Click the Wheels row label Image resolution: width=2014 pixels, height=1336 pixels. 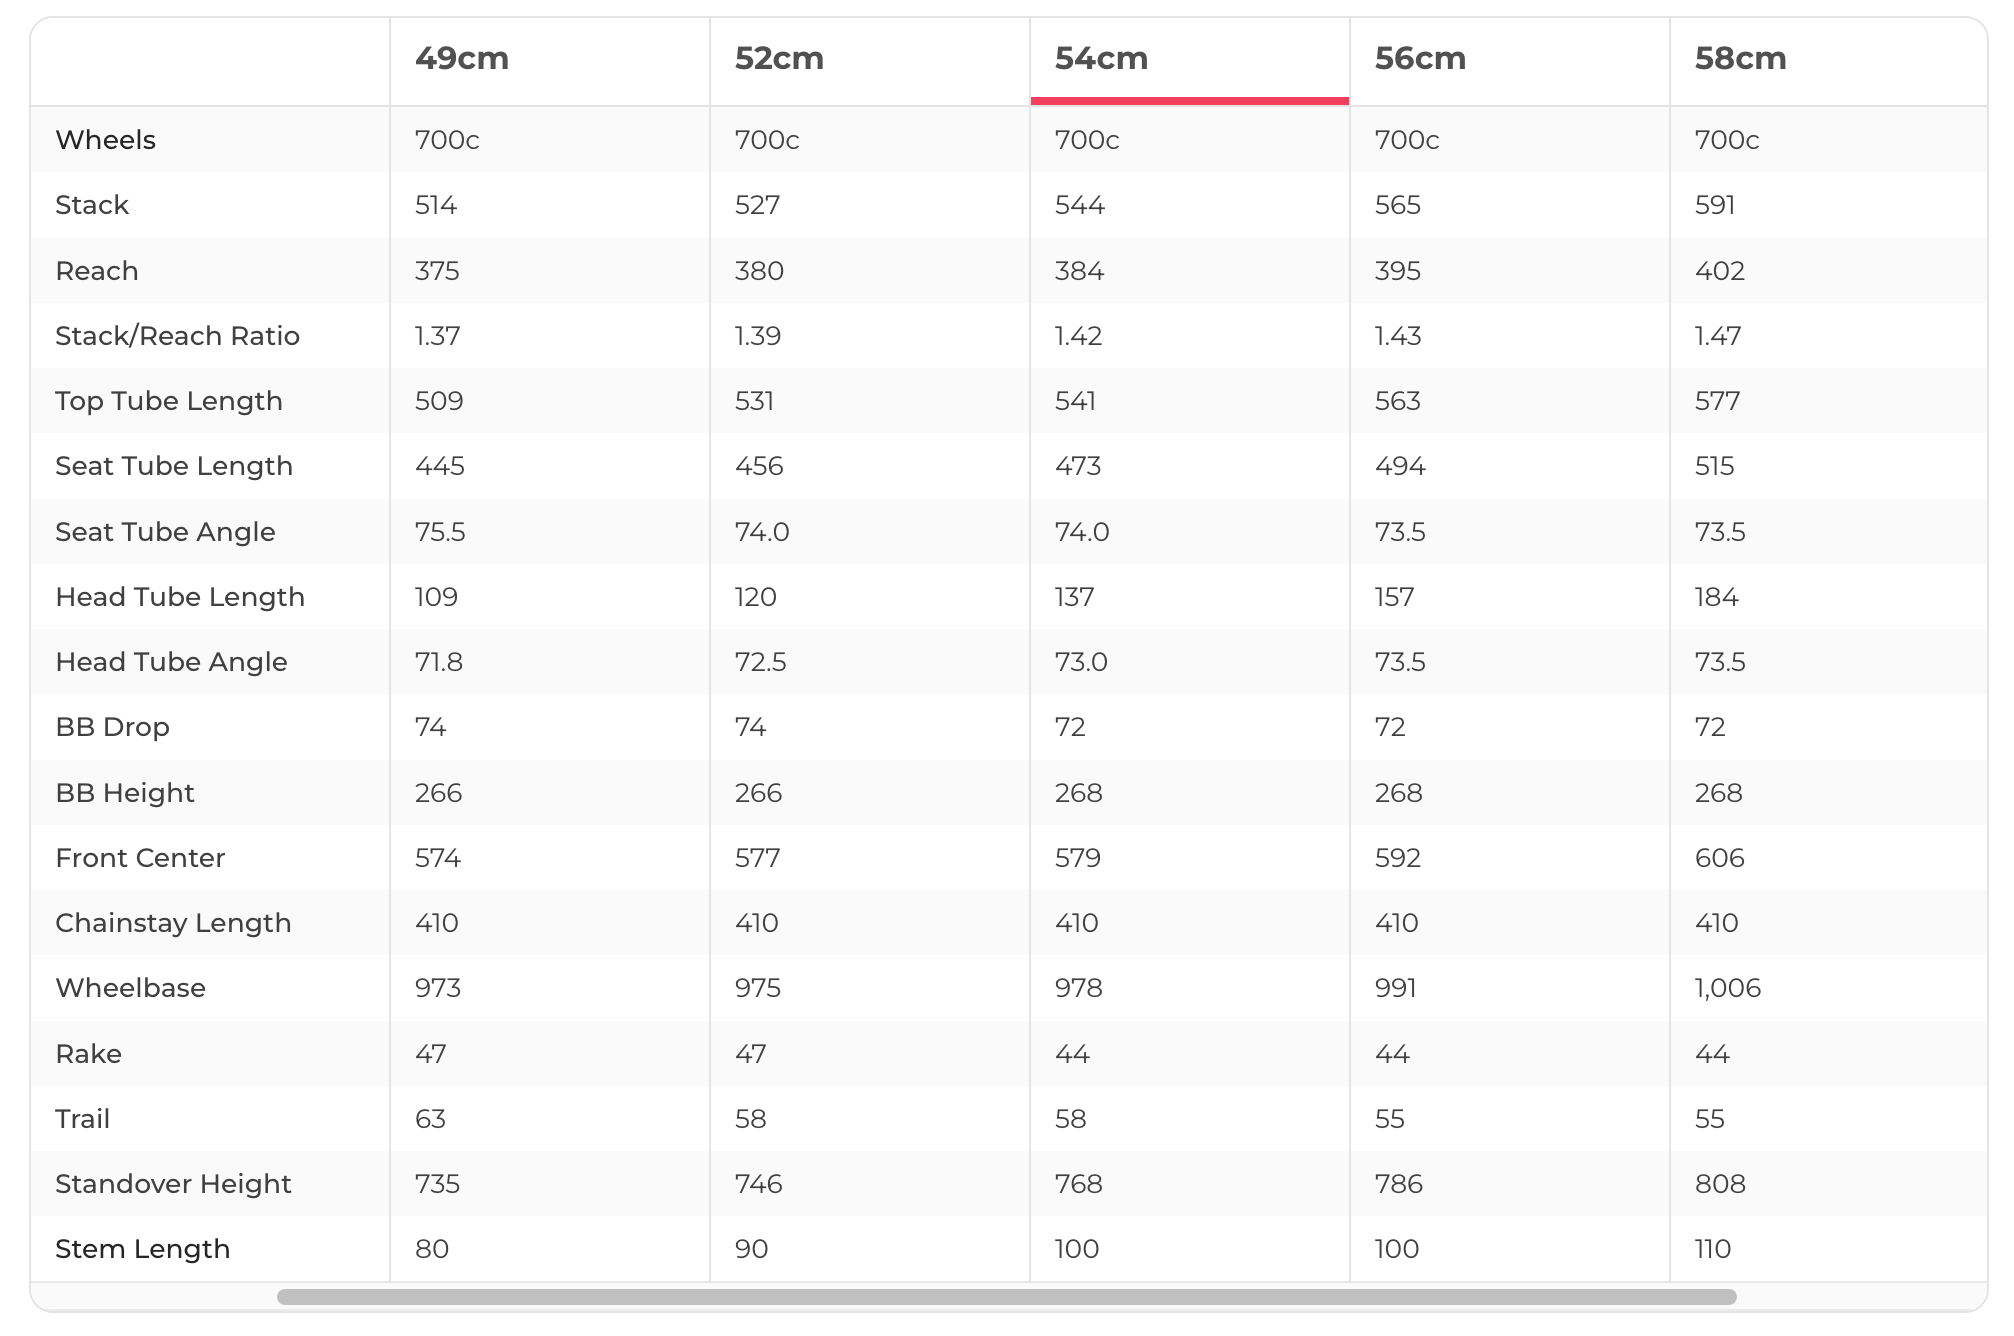[105, 140]
